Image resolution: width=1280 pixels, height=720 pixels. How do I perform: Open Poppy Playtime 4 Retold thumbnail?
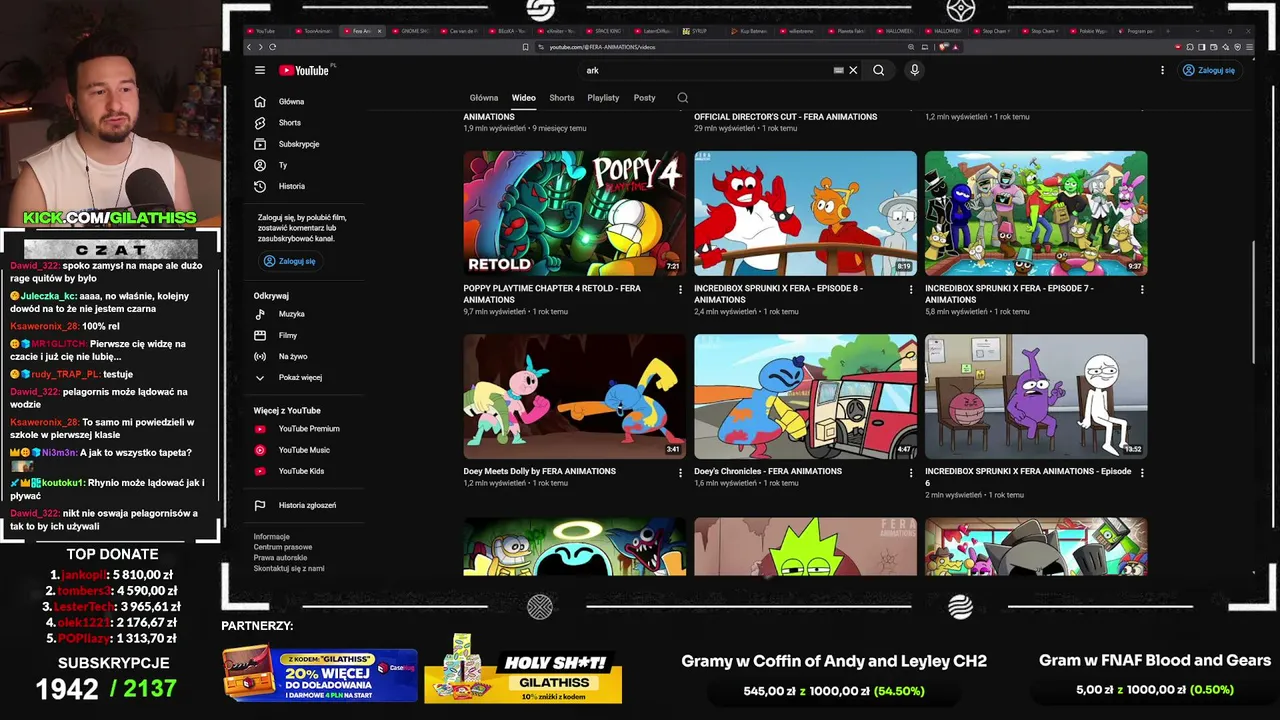(575, 213)
